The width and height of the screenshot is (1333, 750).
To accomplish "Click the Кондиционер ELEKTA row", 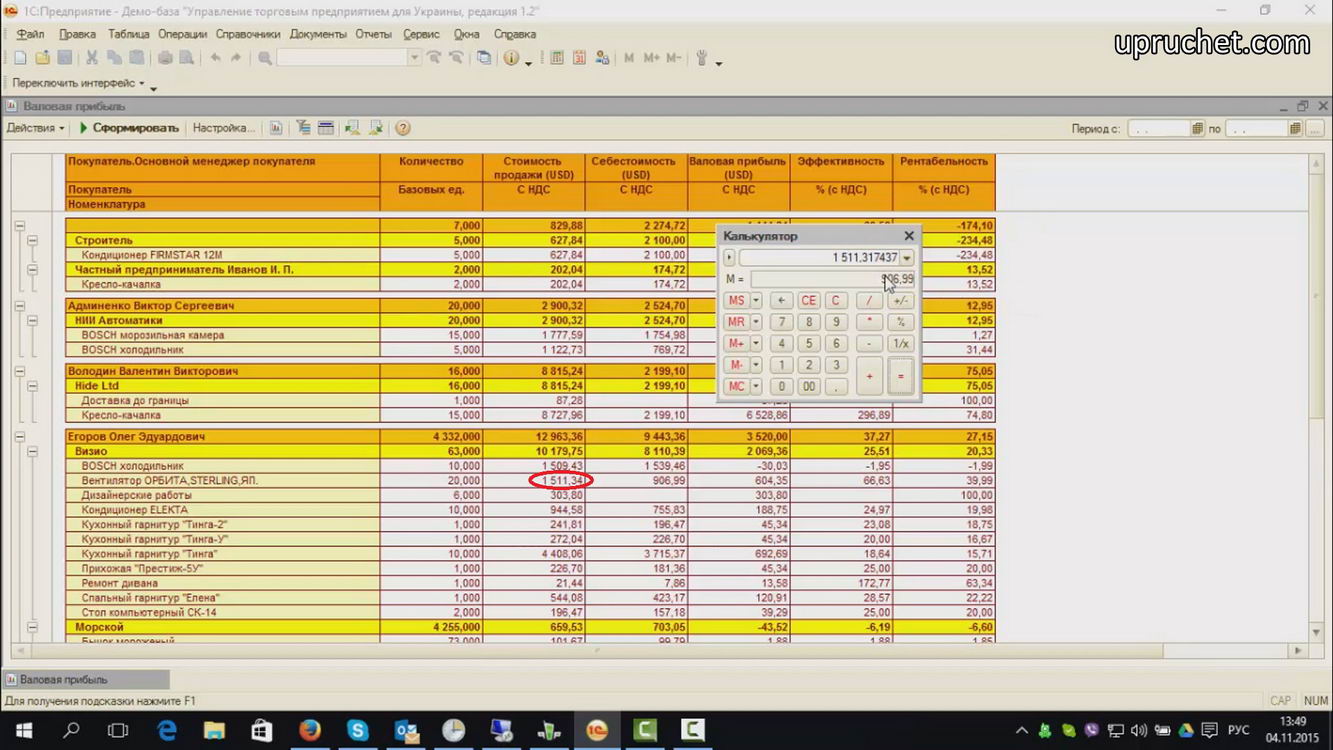I will 530,510.
